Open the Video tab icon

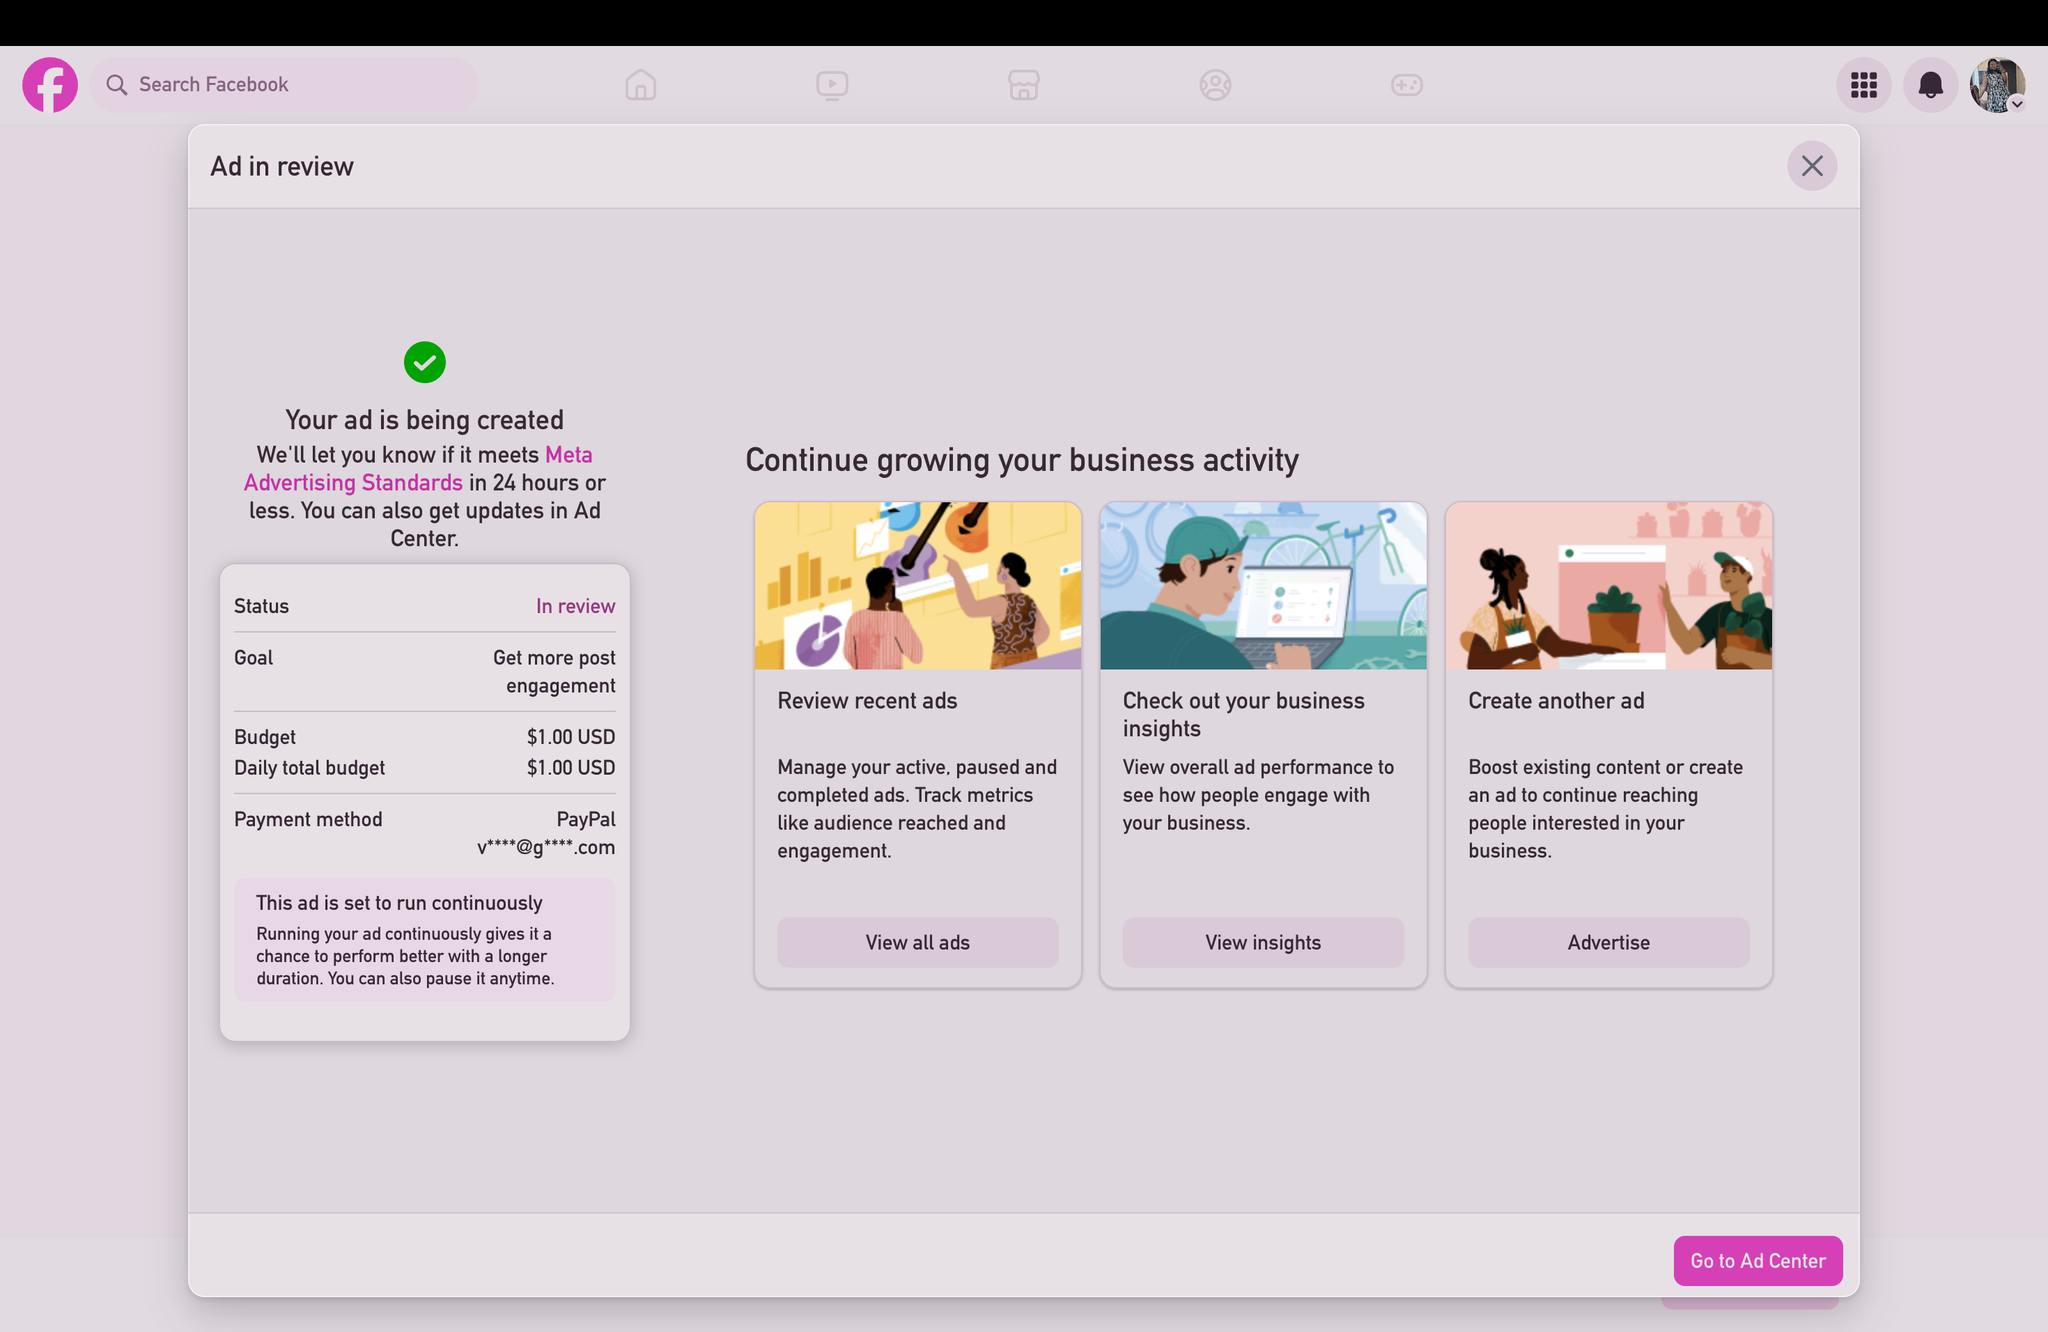point(832,85)
